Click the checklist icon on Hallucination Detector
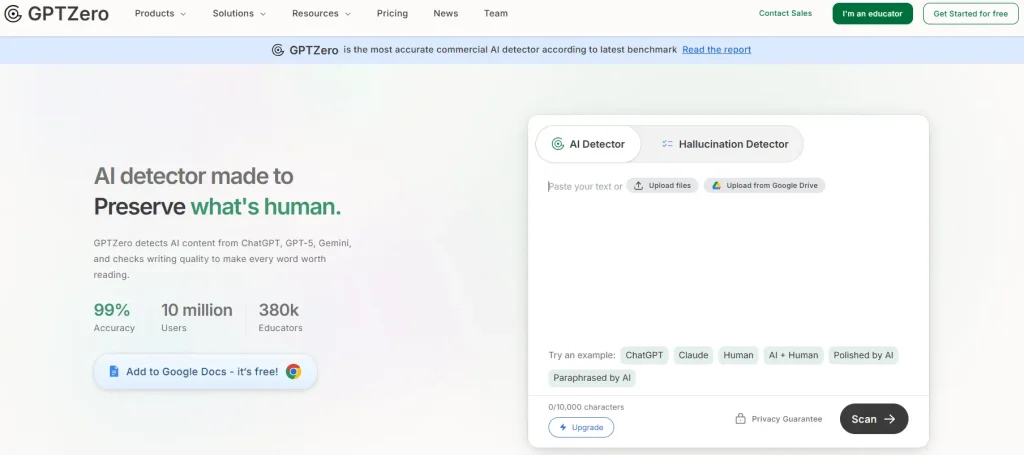The width and height of the screenshot is (1024, 455). coord(667,144)
